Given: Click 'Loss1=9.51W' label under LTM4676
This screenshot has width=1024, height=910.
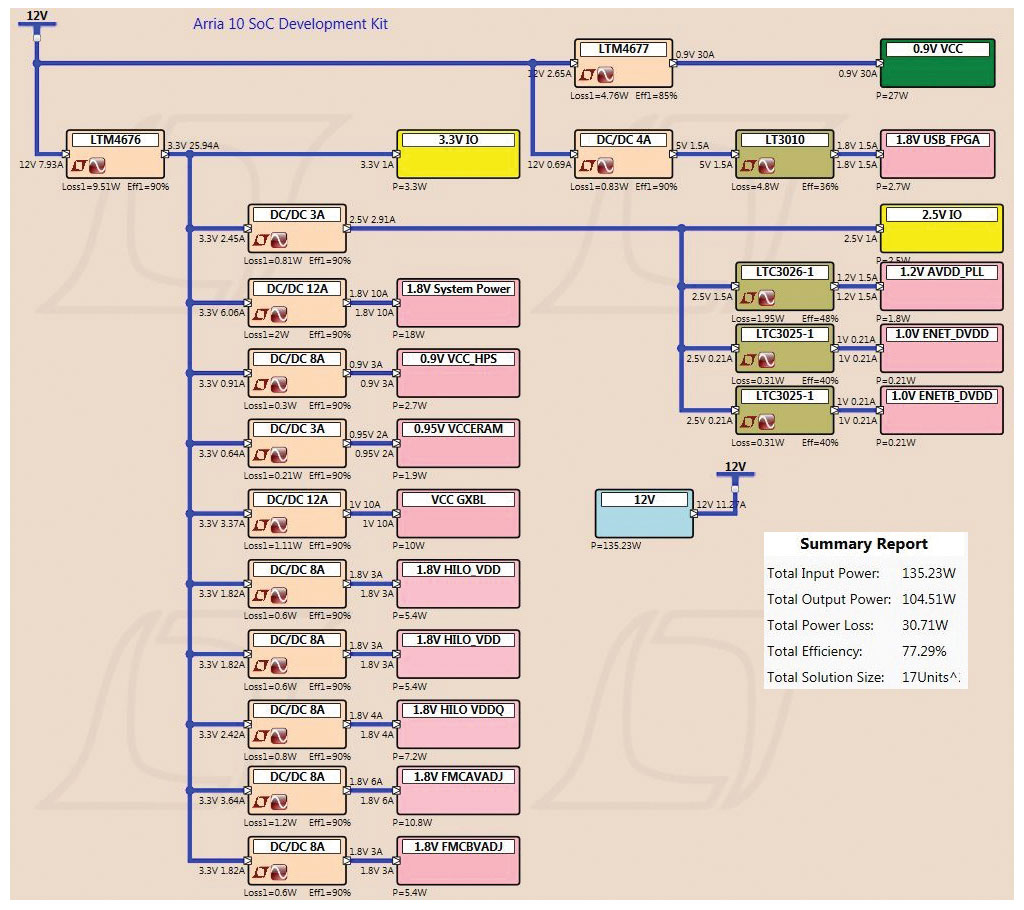Looking at the screenshot, I should click(x=91, y=187).
